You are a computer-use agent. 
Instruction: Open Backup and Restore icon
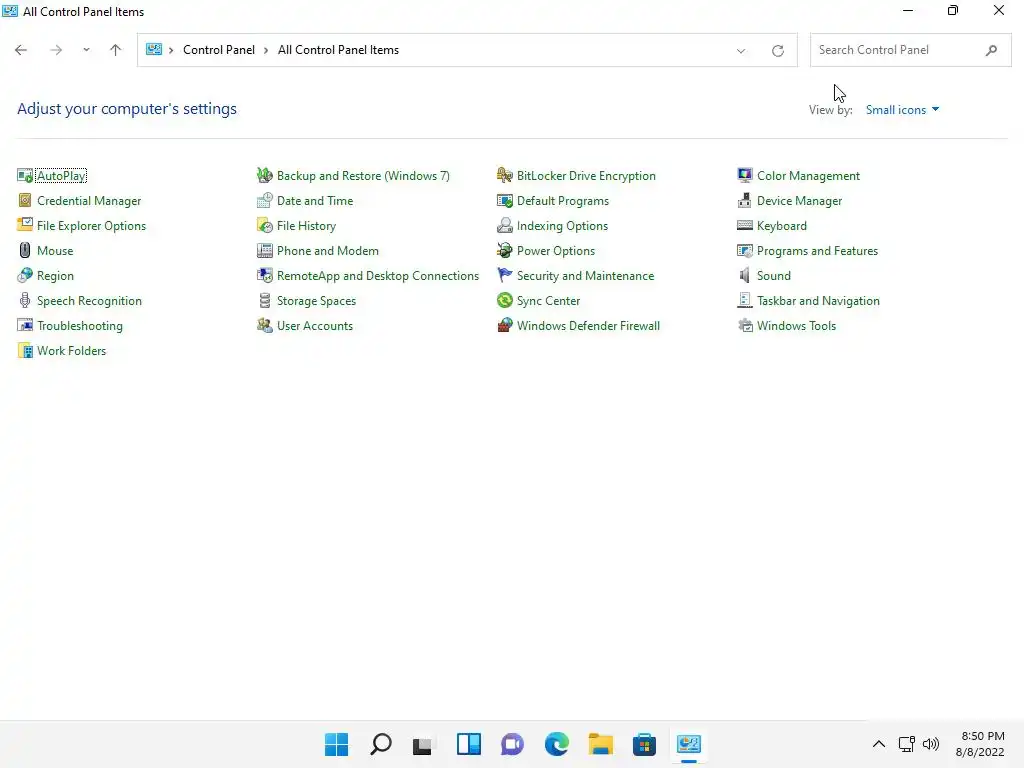point(264,176)
